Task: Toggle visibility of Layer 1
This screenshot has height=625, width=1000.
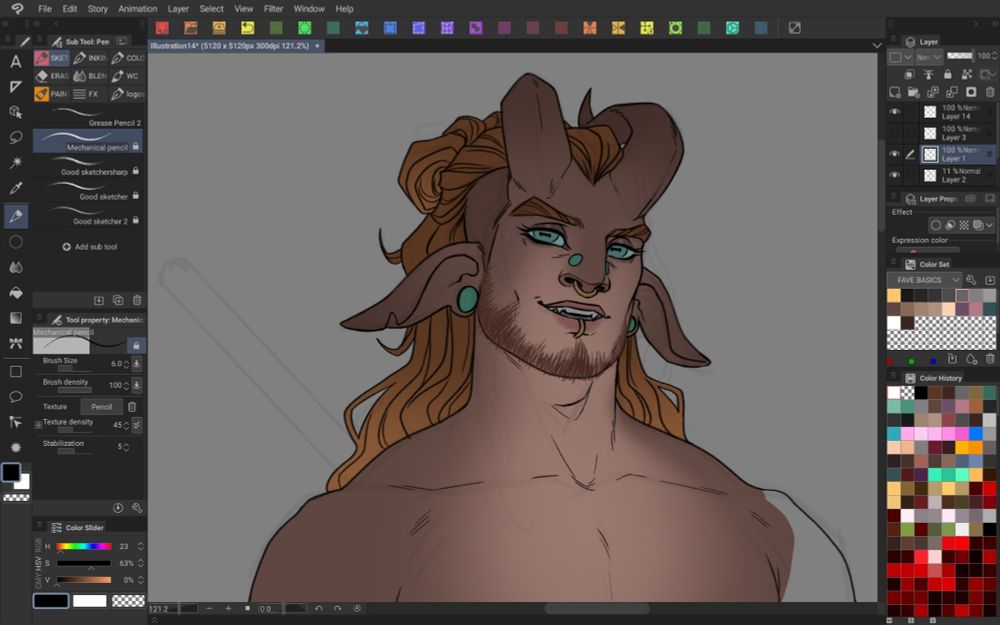Action: click(x=895, y=154)
